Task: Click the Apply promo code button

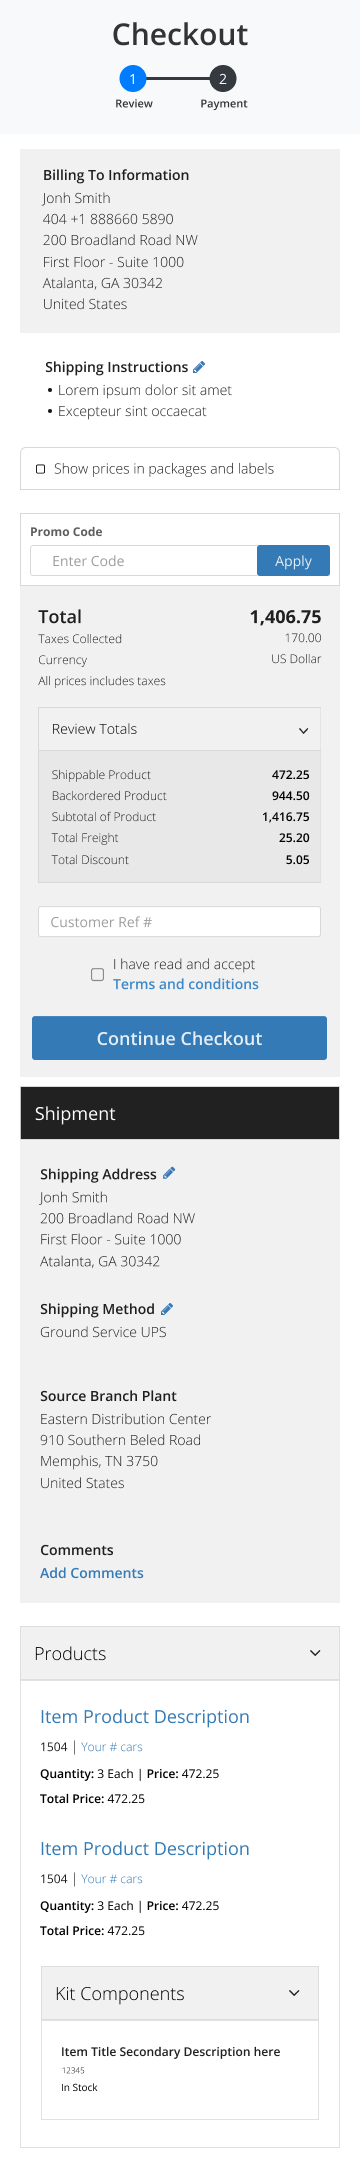Action: click(x=293, y=561)
